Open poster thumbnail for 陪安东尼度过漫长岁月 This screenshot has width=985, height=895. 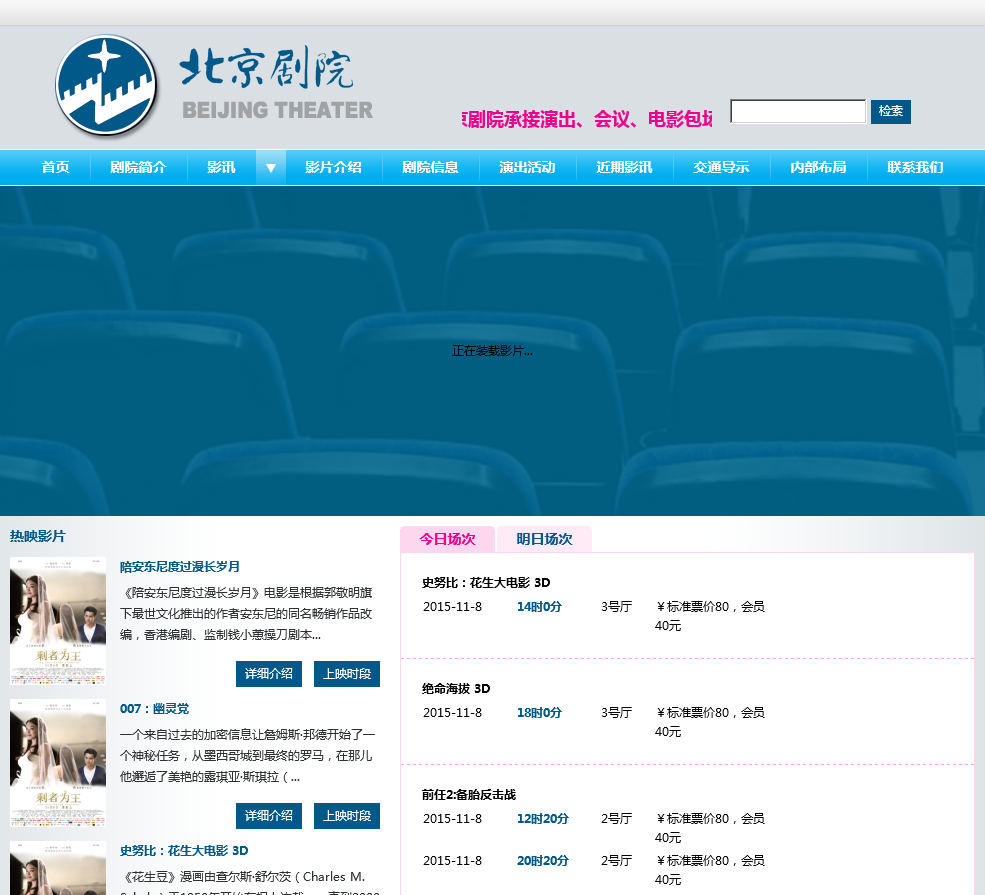58,621
